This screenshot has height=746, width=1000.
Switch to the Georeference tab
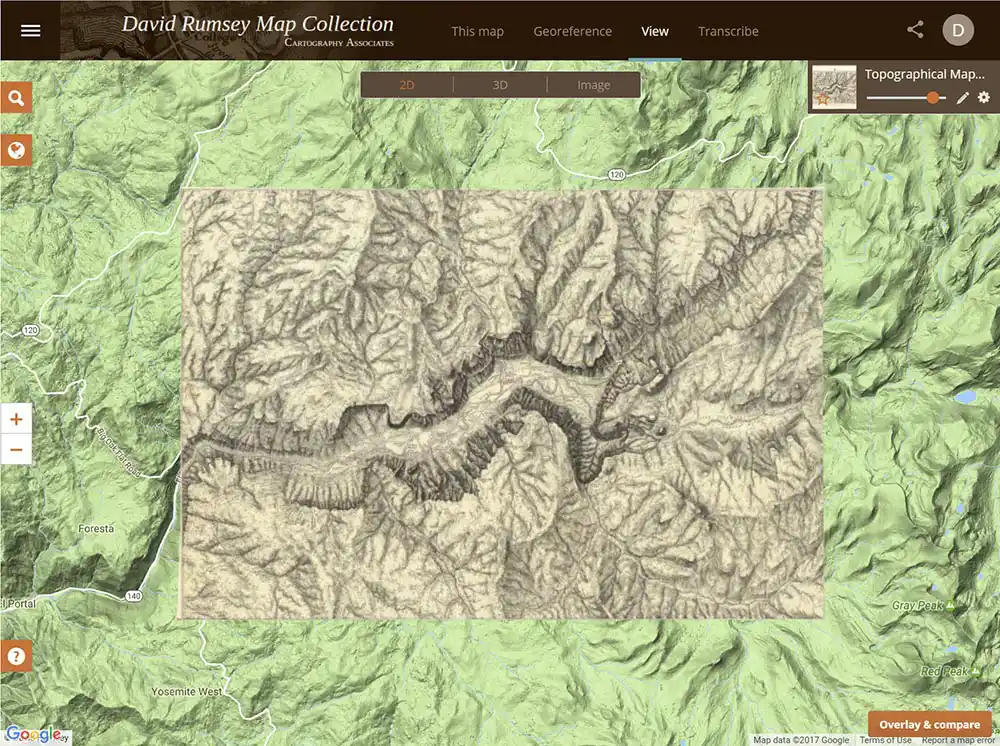(x=572, y=31)
